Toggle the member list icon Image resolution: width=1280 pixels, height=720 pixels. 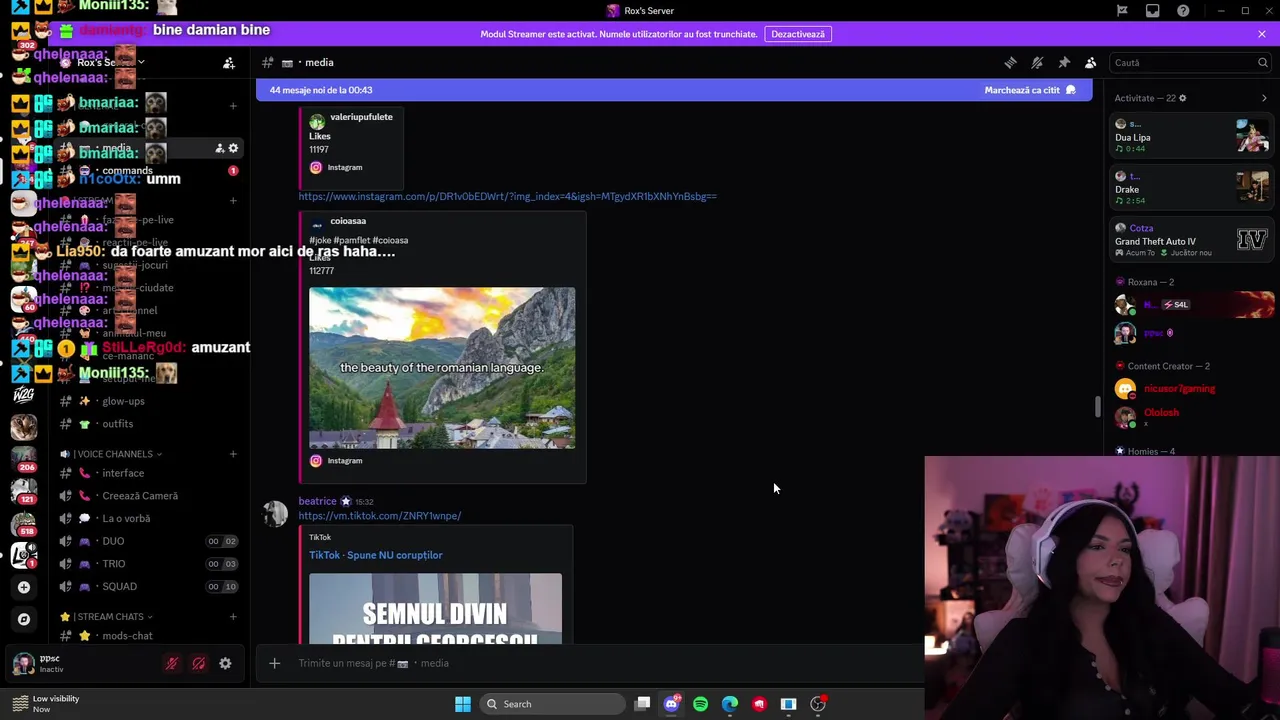(x=1091, y=62)
